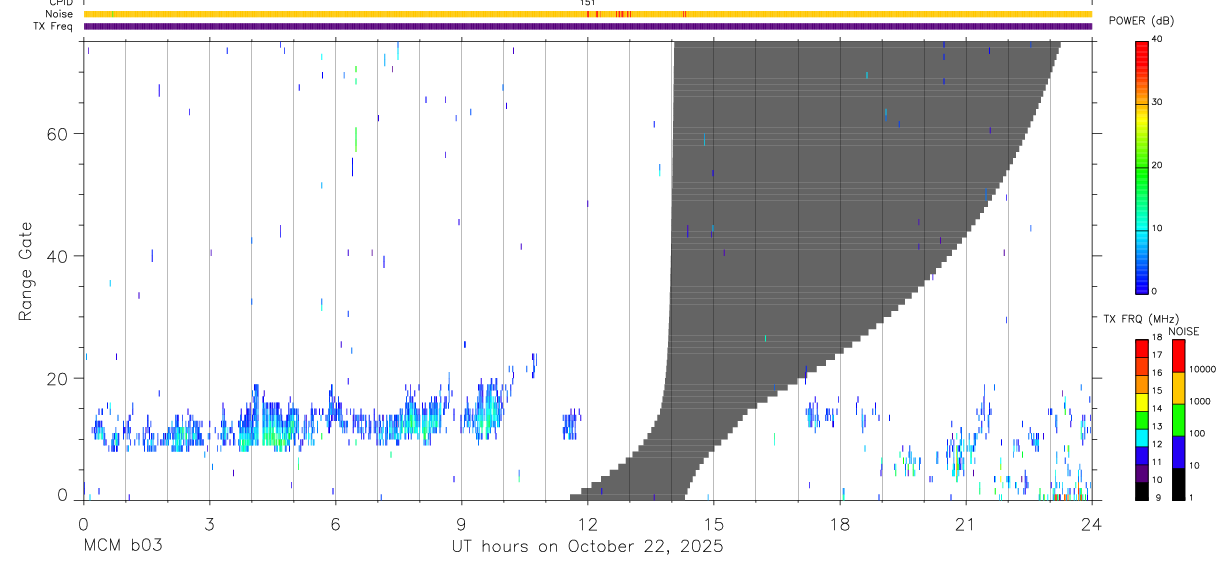Image resolution: width=1228 pixels, height=567 pixels.
Task: Pick the green segment of NOISE bar
Action: coord(1178,420)
